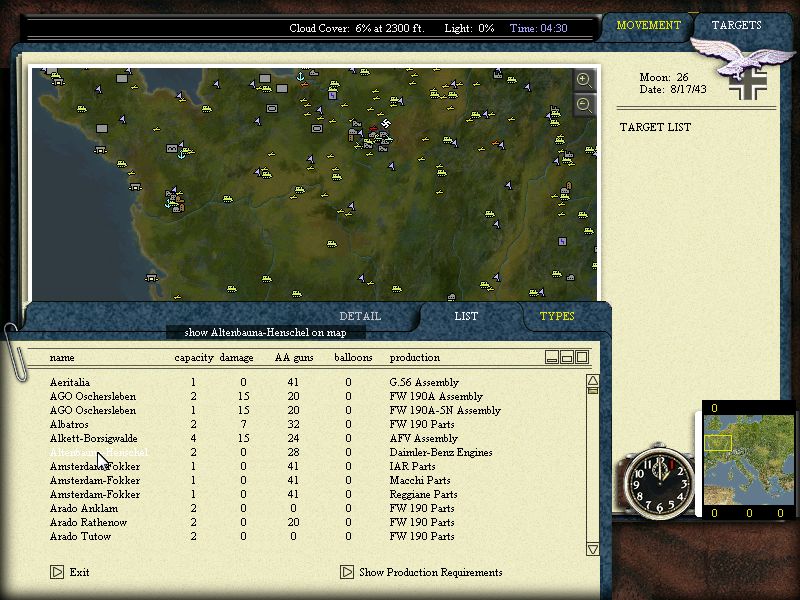Sort by the damage column header
The width and height of the screenshot is (800, 600).
(x=236, y=358)
